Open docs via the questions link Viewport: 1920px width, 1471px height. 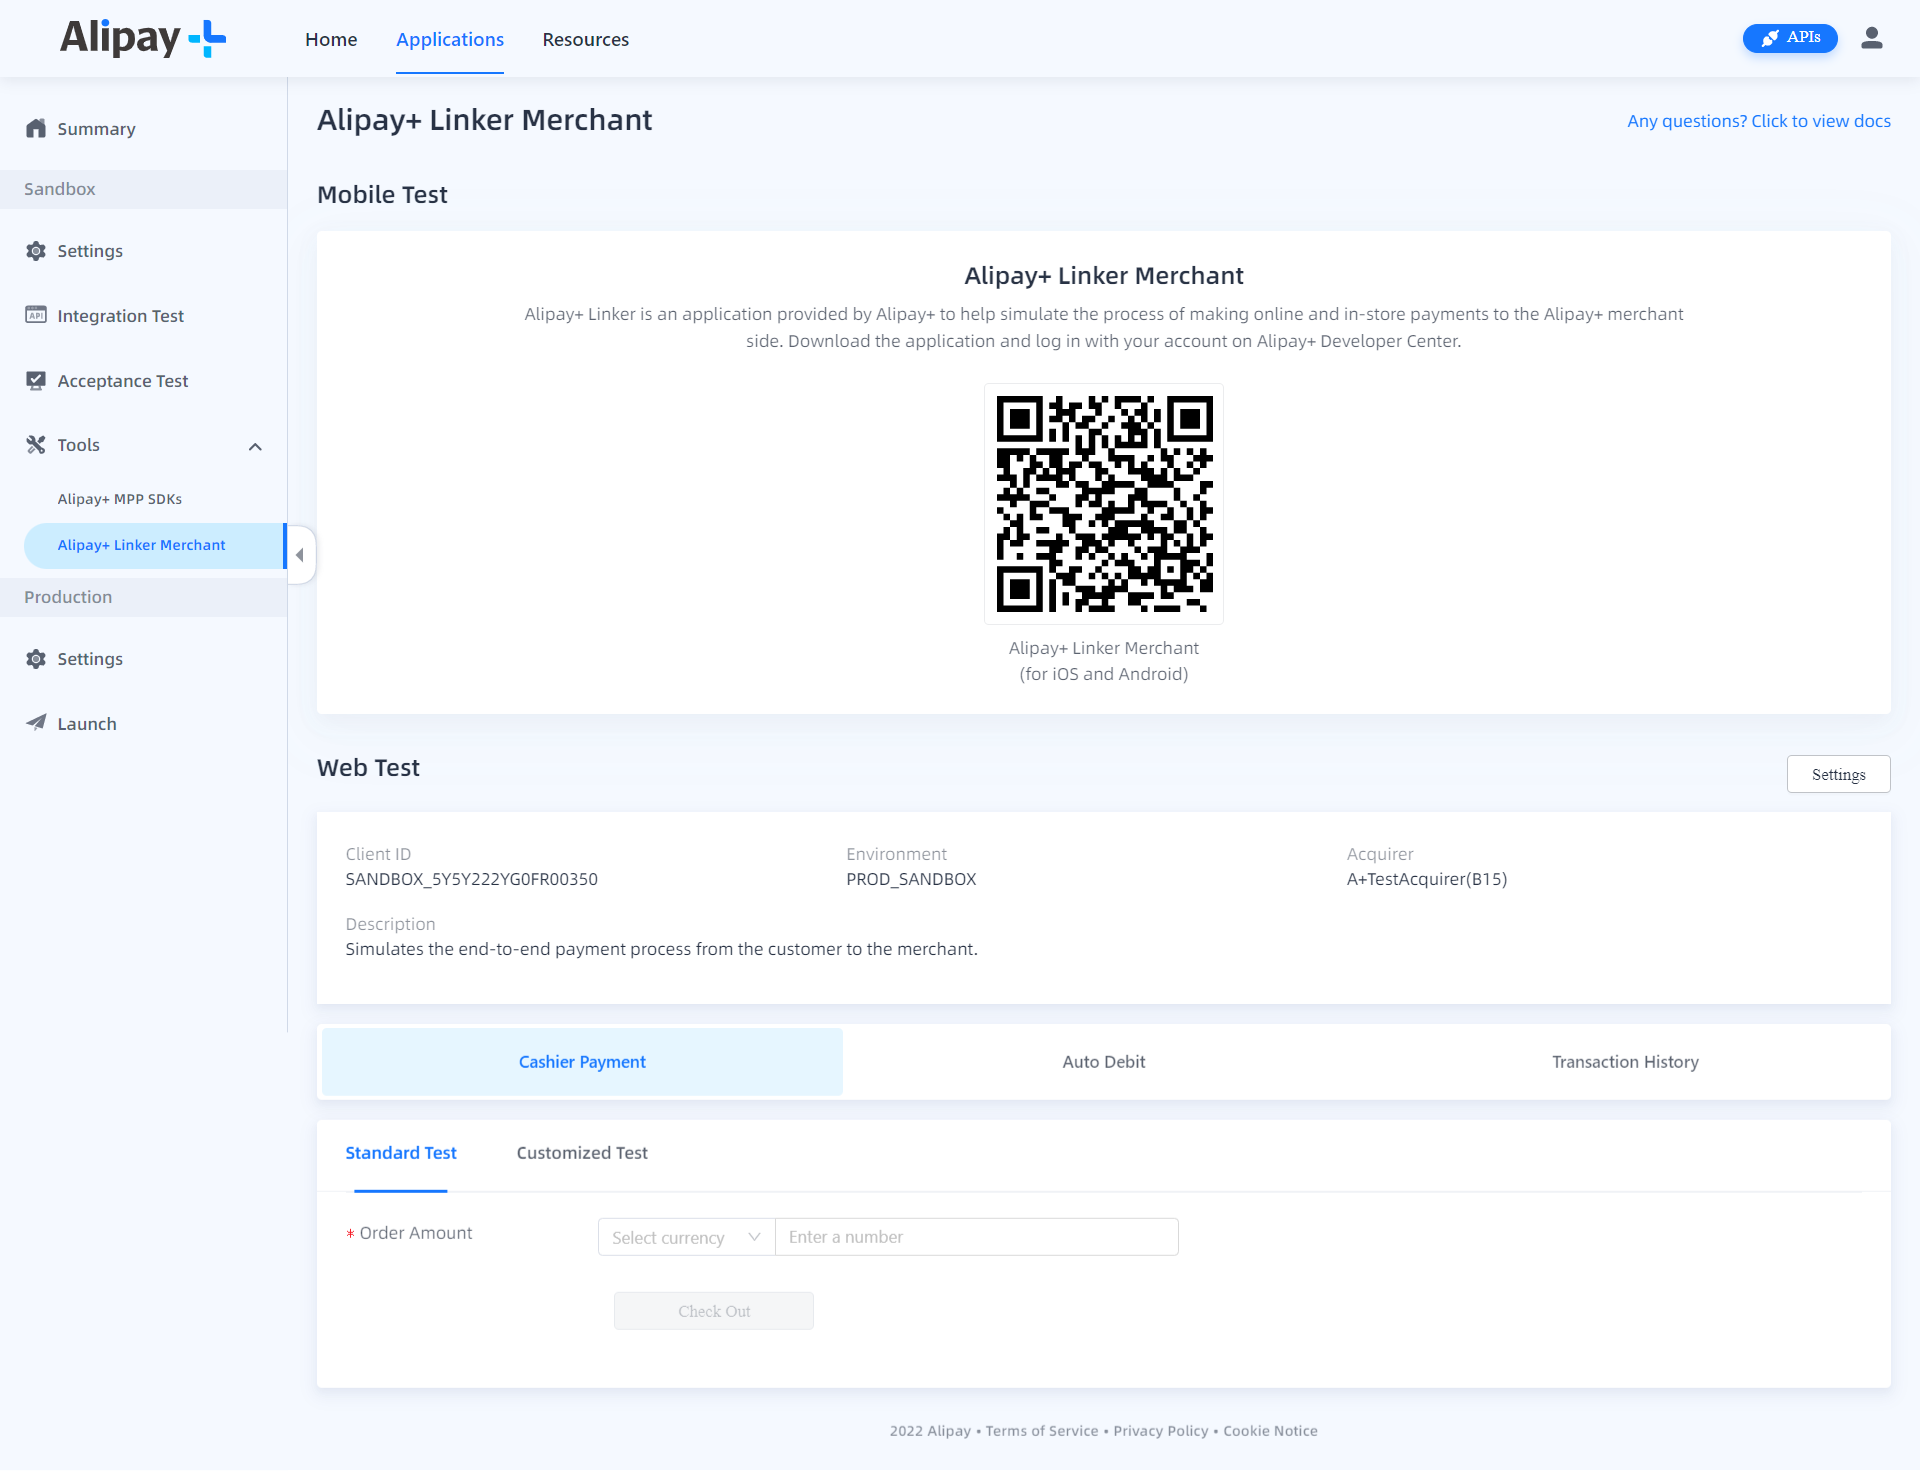[x=1758, y=120]
